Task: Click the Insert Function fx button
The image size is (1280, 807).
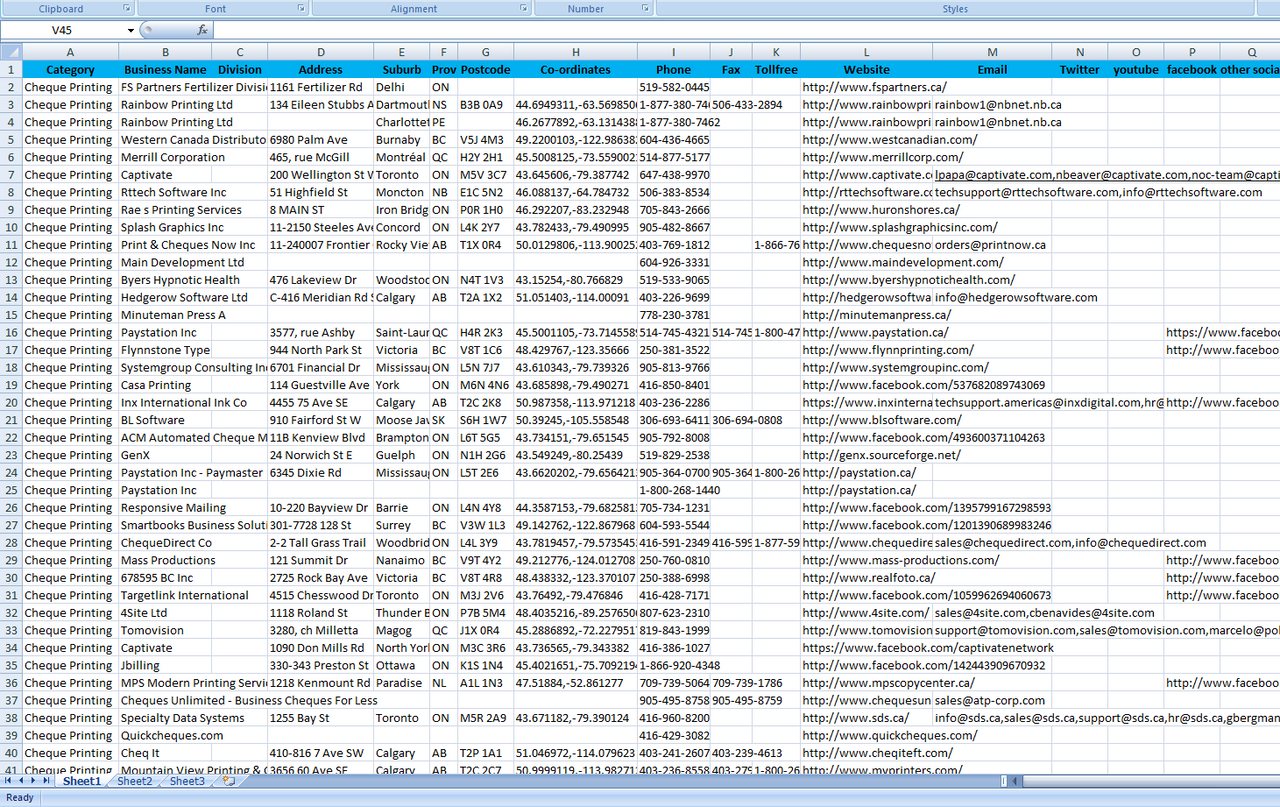Action: point(202,30)
